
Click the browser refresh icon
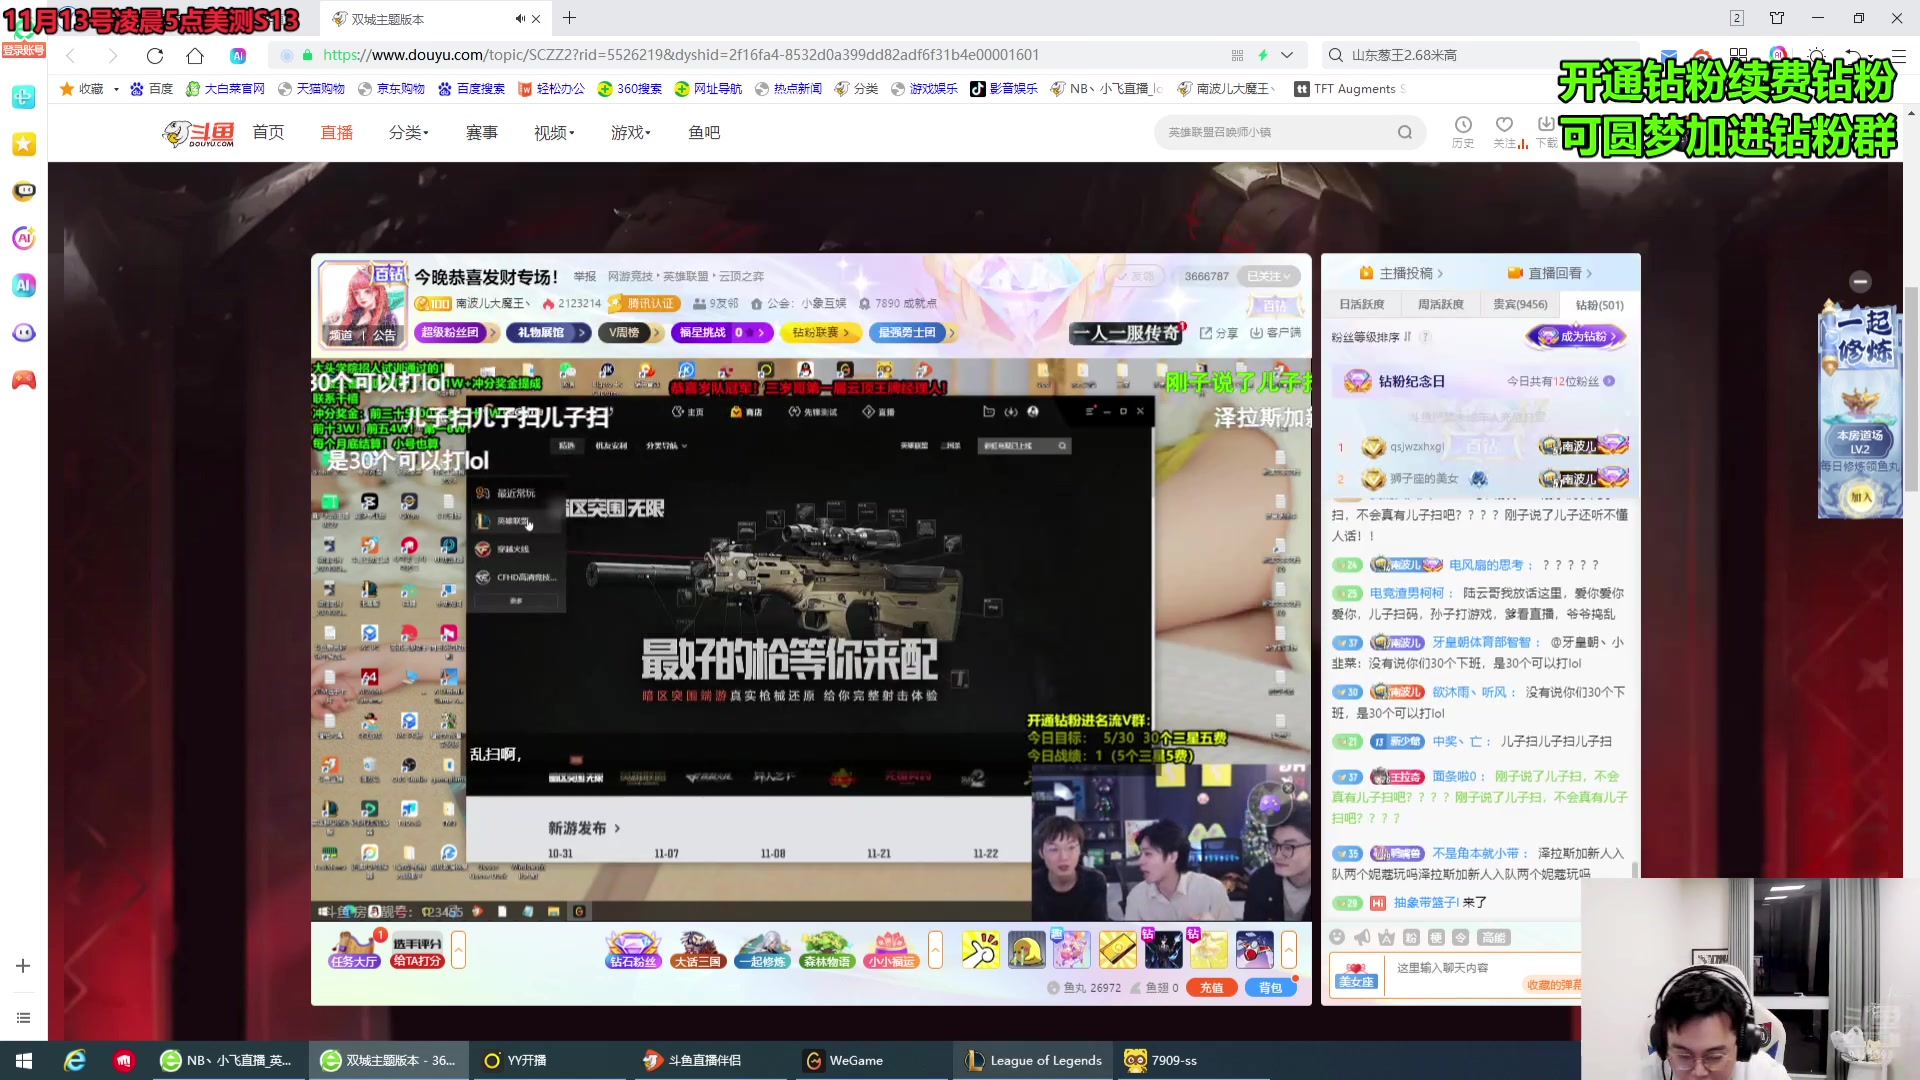[x=154, y=55]
